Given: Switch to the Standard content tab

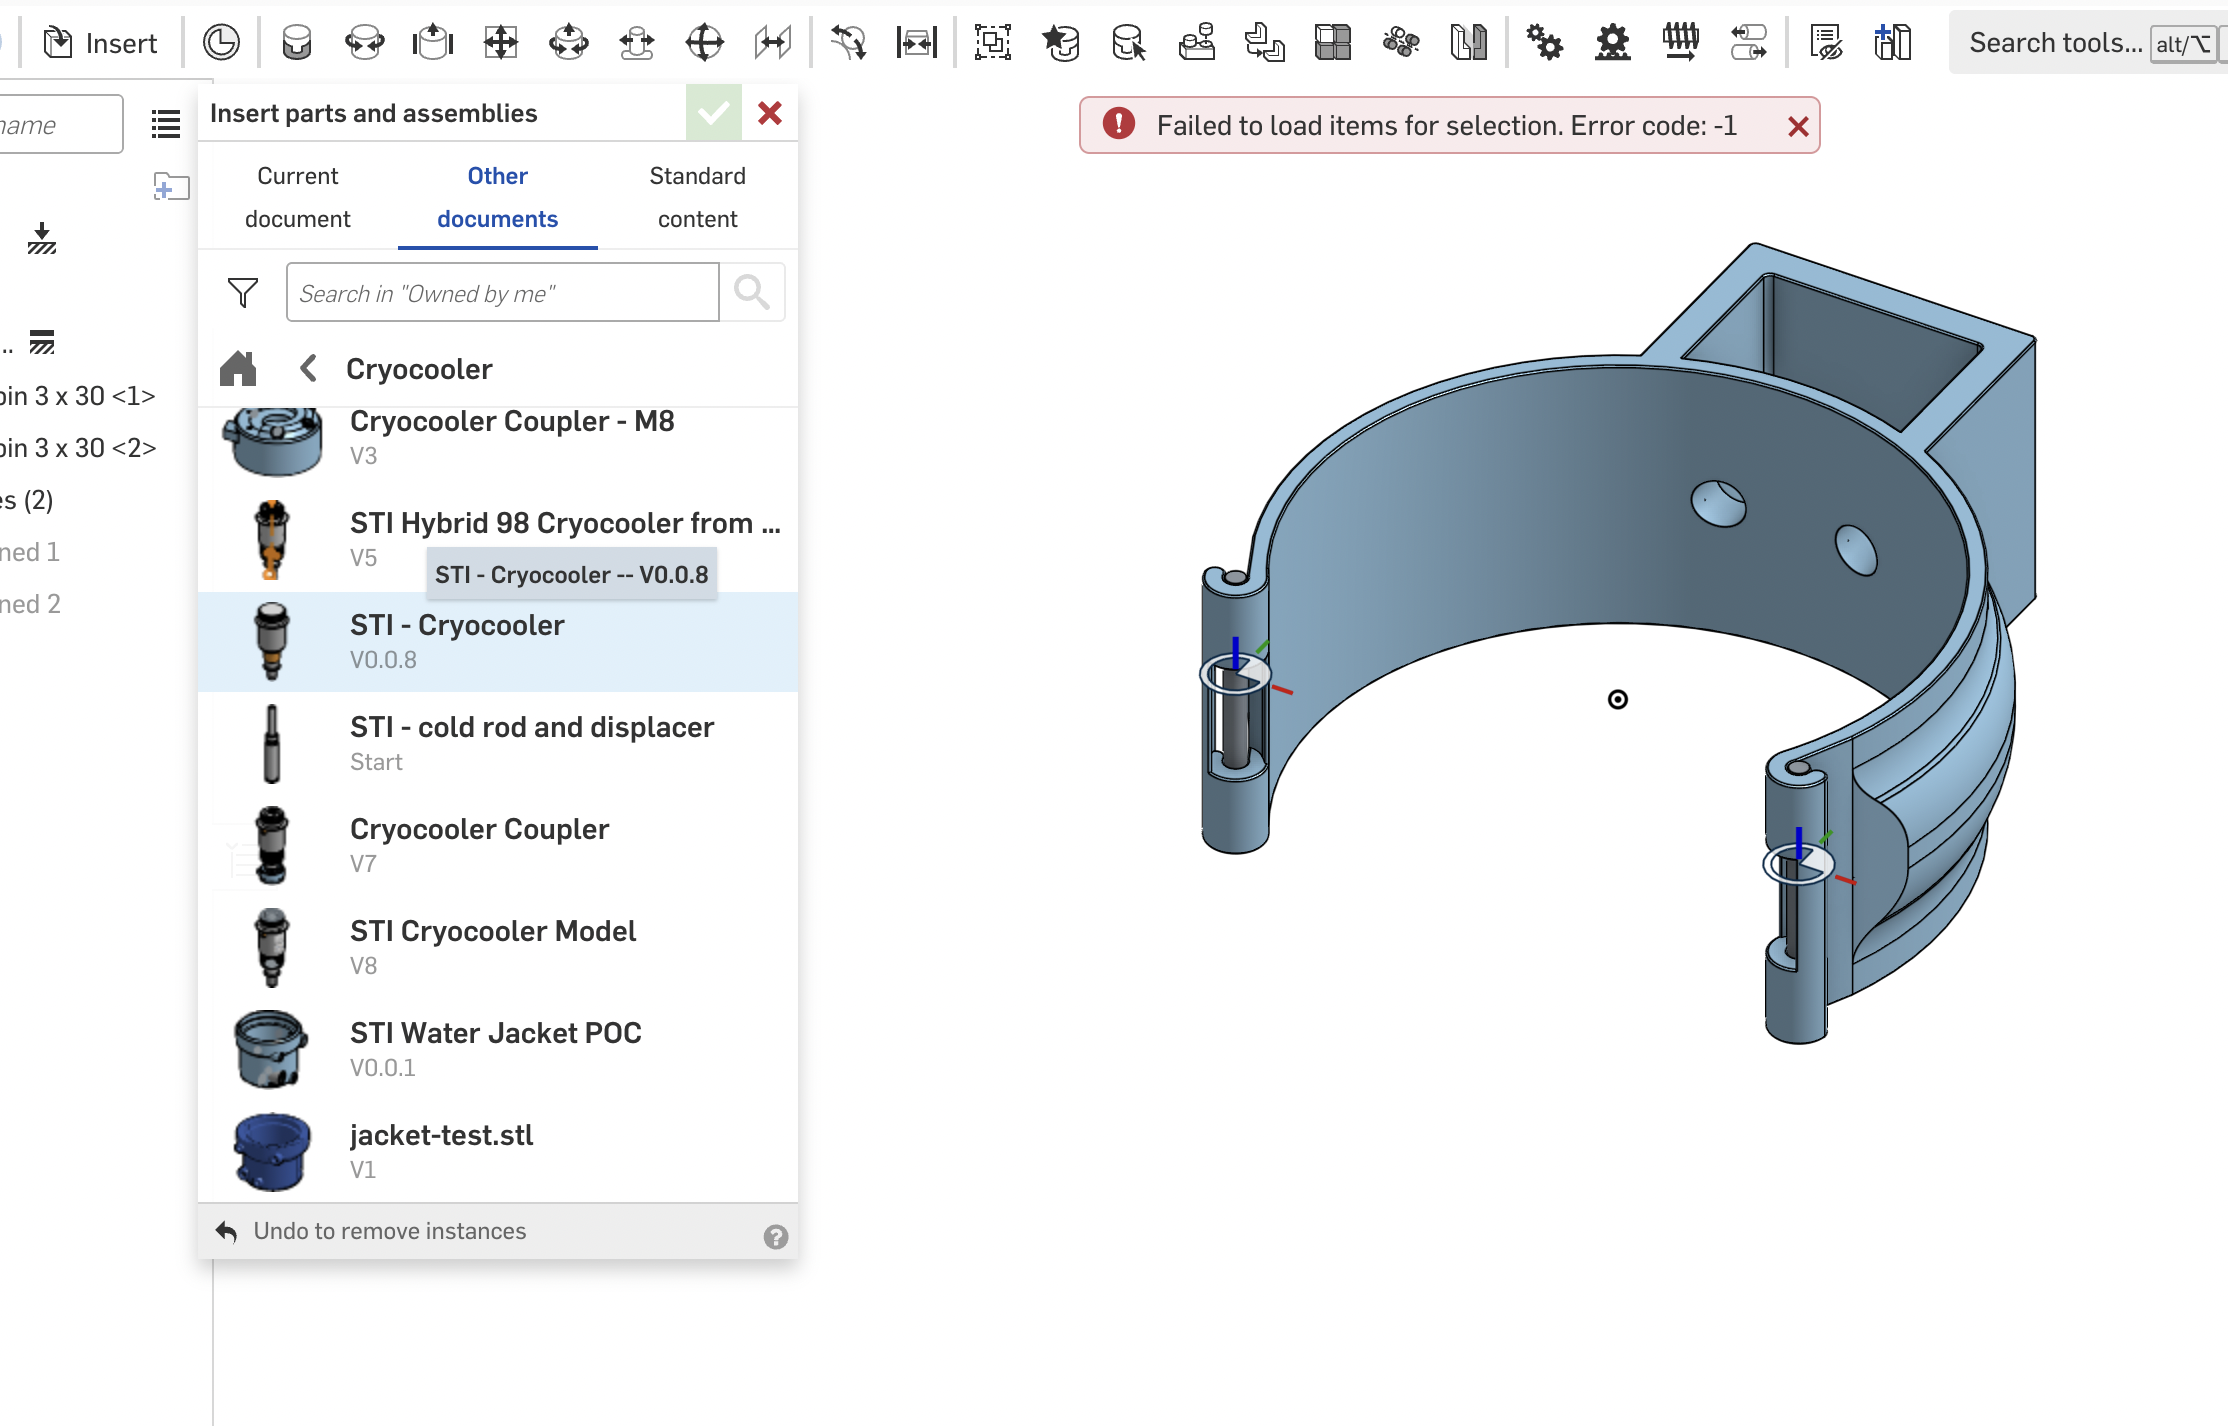Looking at the screenshot, I should point(697,197).
